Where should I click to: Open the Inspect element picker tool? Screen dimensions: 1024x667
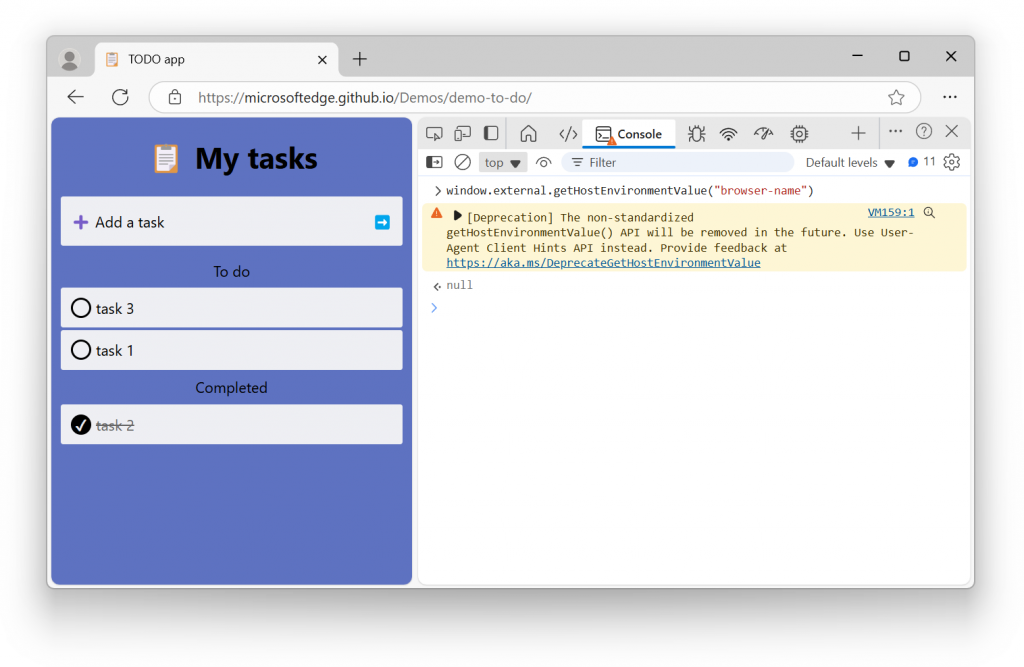pos(434,133)
